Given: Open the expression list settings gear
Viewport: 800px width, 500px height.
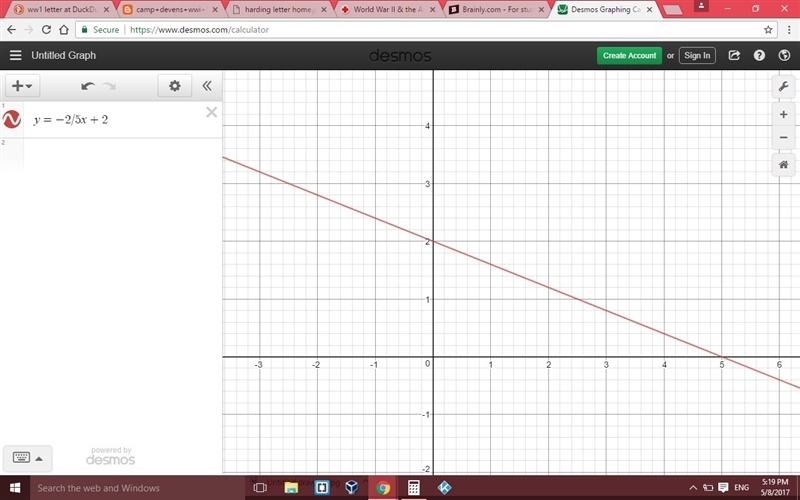Looking at the screenshot, I should pos(174,86).
